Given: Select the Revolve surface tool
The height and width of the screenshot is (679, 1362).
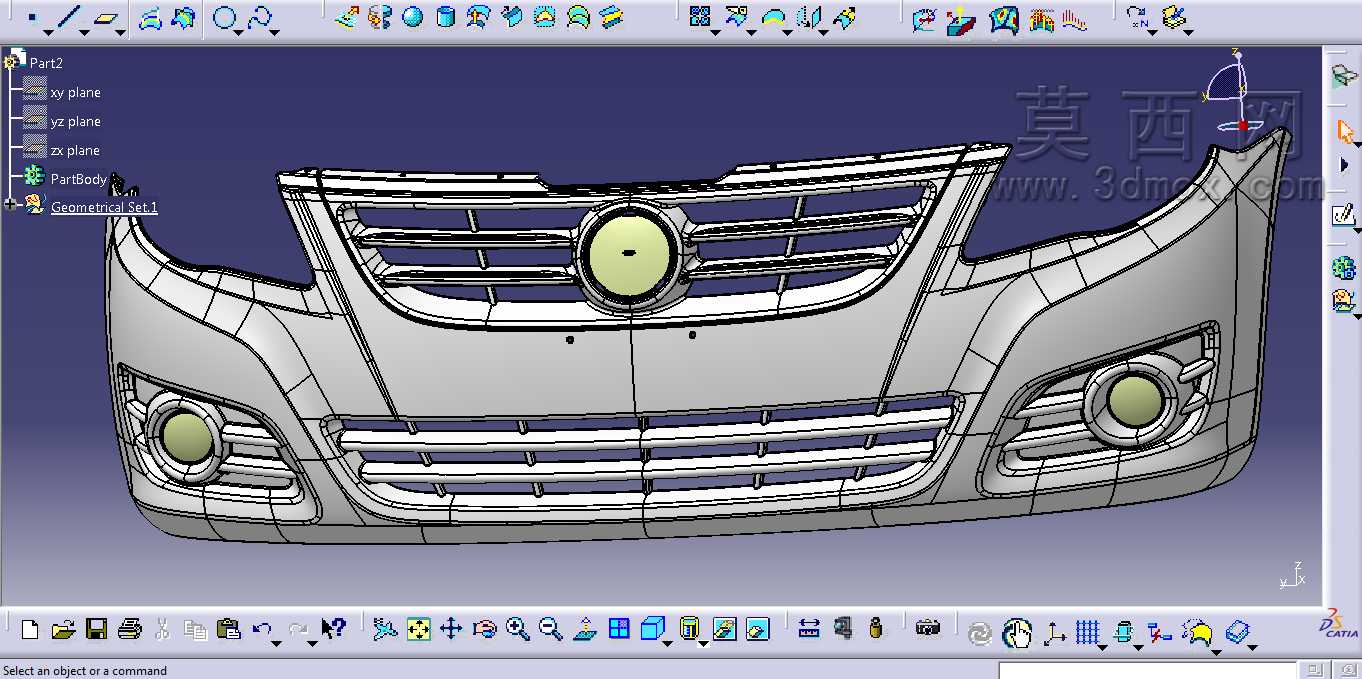Looking at the screenshot, I should [x=379, y=18].
